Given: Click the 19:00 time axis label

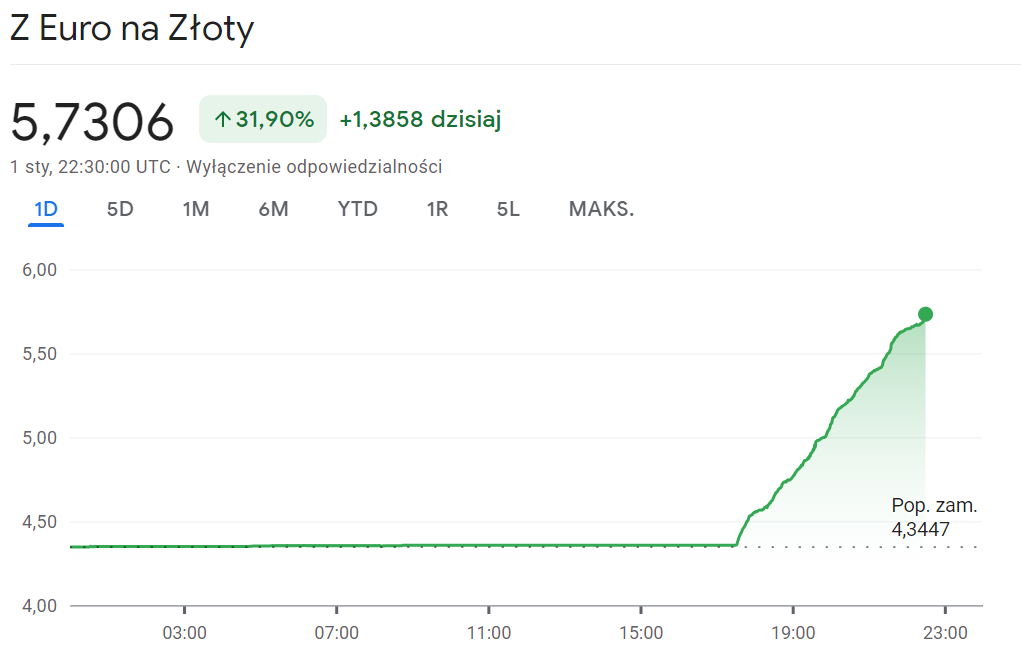Looking at the screenshot, I should pos(792,632).
